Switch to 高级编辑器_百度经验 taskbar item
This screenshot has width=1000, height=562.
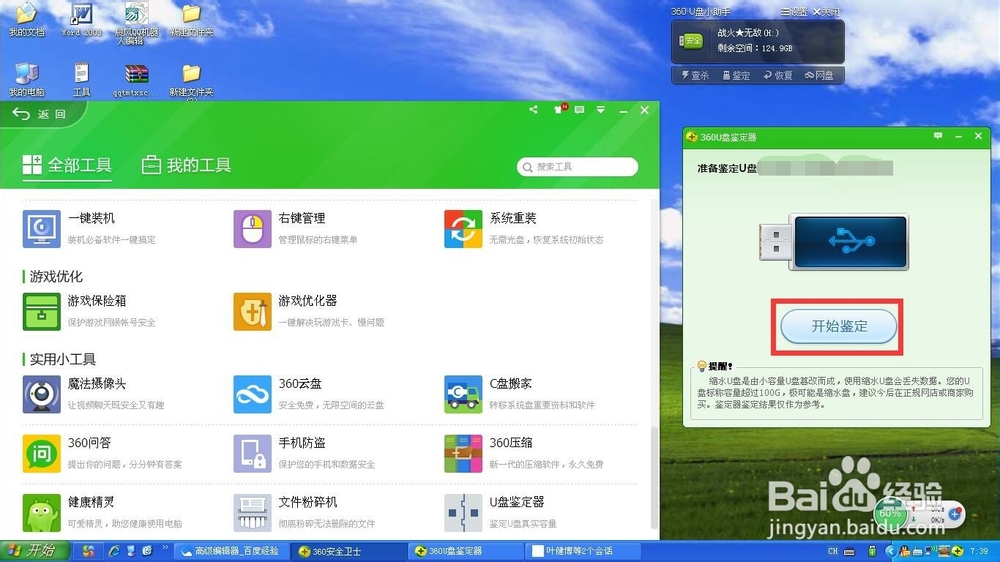(x=233, y=551)
